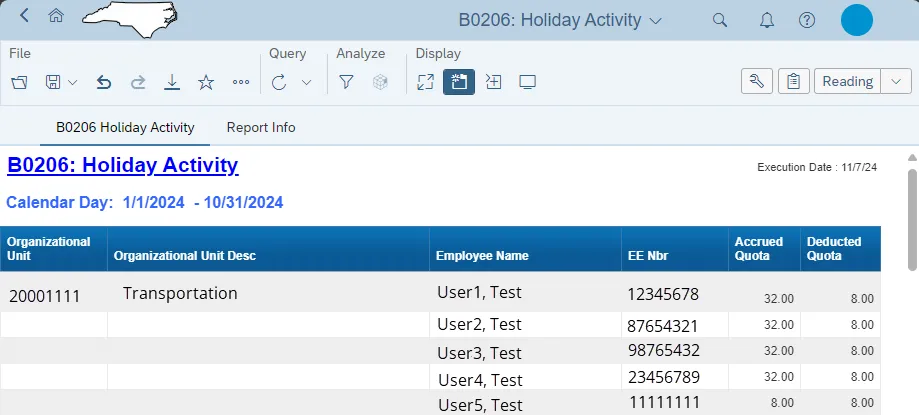Select the B0206 Holiday Activity tab

(x=125, y=128)
